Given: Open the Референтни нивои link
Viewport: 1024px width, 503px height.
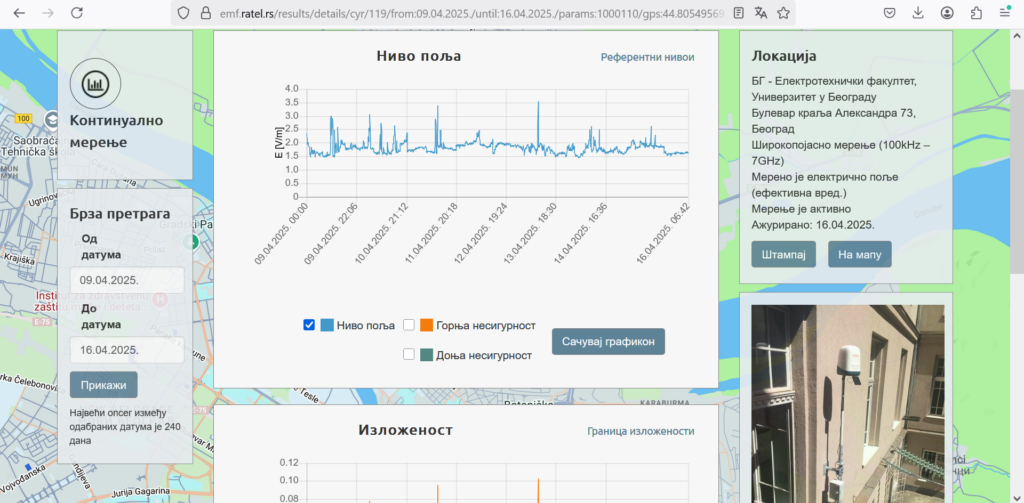Looking at the screenshot, I should coord(647,57).
